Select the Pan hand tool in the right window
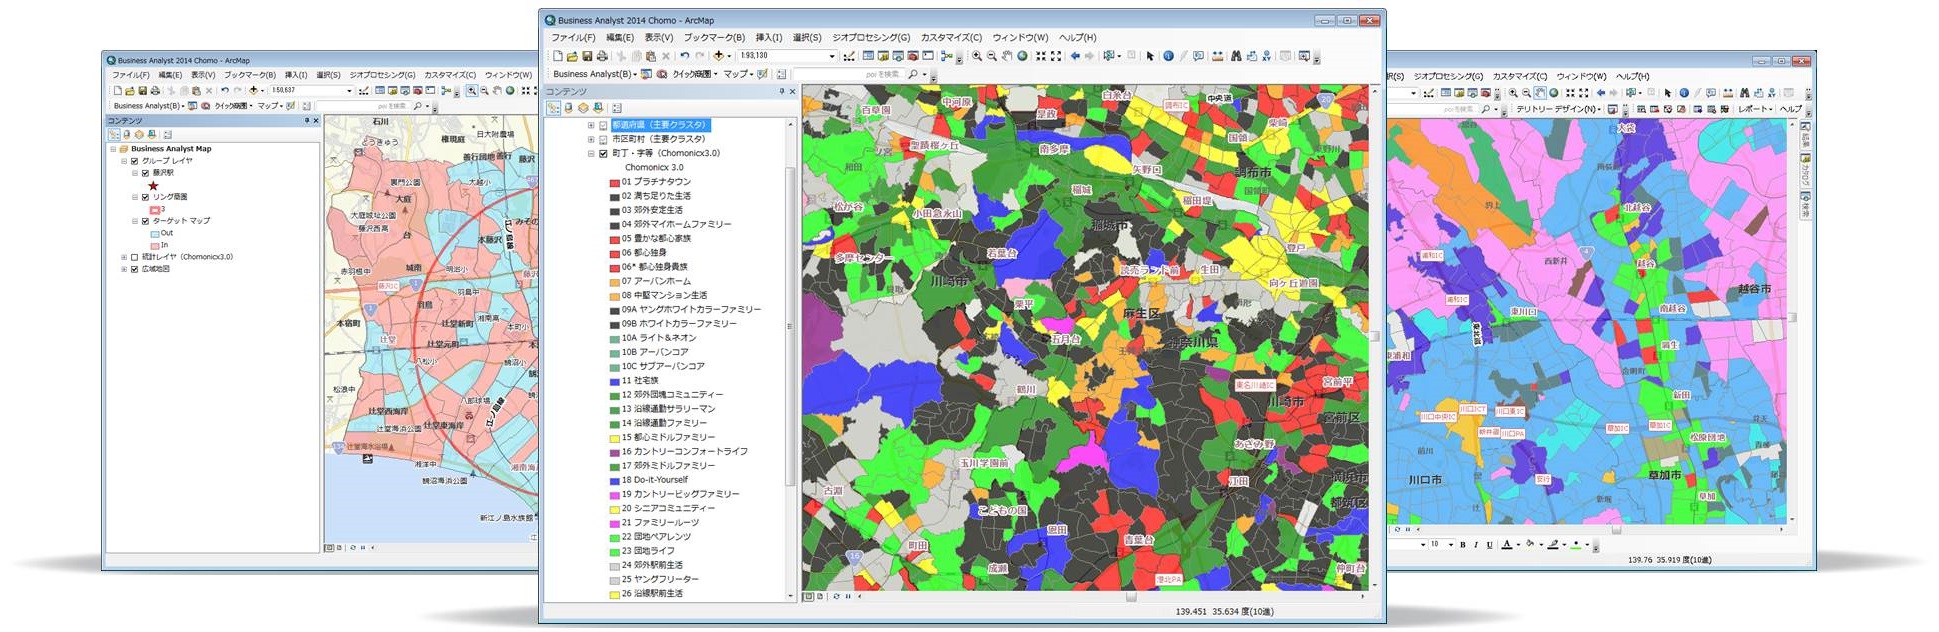The width and height of the screenshot is (1939, 632). (x=1541, y=93)
